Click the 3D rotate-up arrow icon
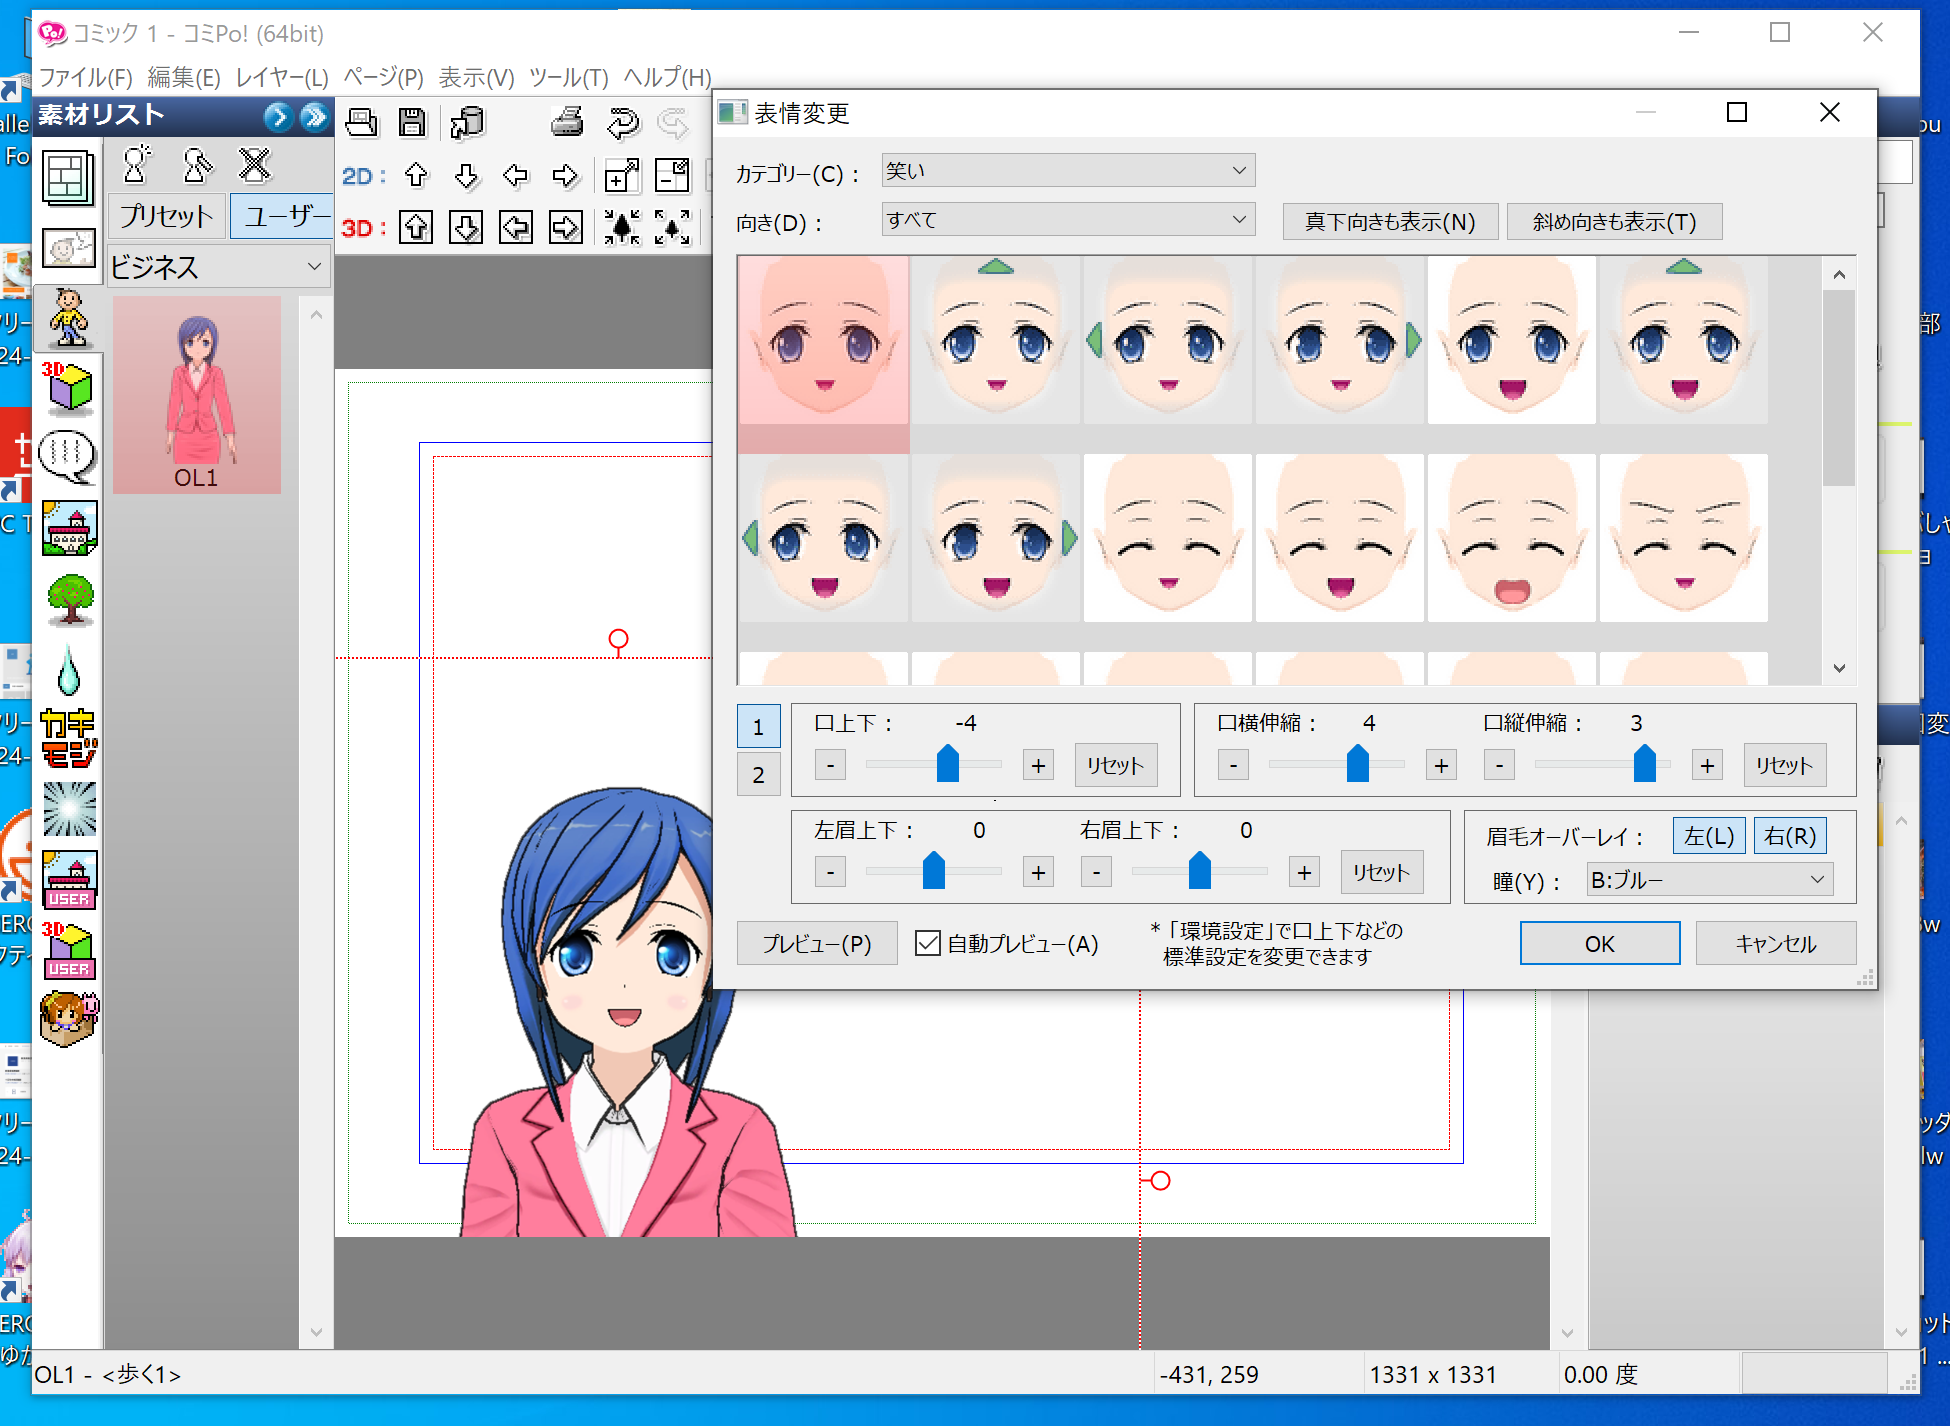Screen dimensions: 1950x1426 [416, 228]
